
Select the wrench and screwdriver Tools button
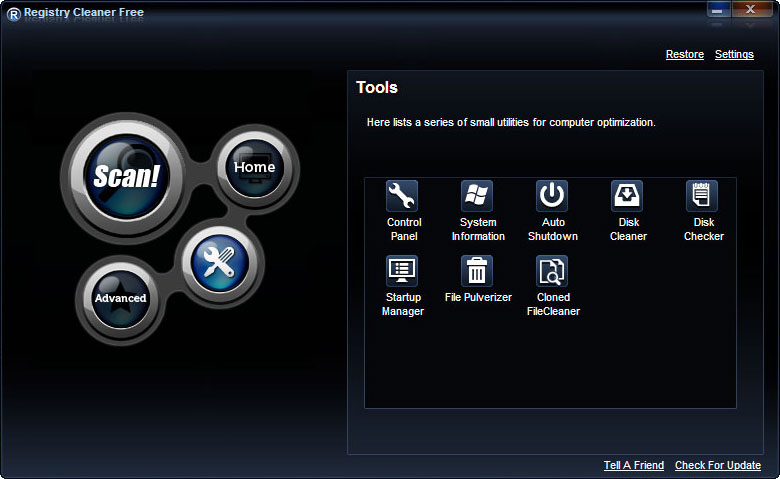point(219,263)
